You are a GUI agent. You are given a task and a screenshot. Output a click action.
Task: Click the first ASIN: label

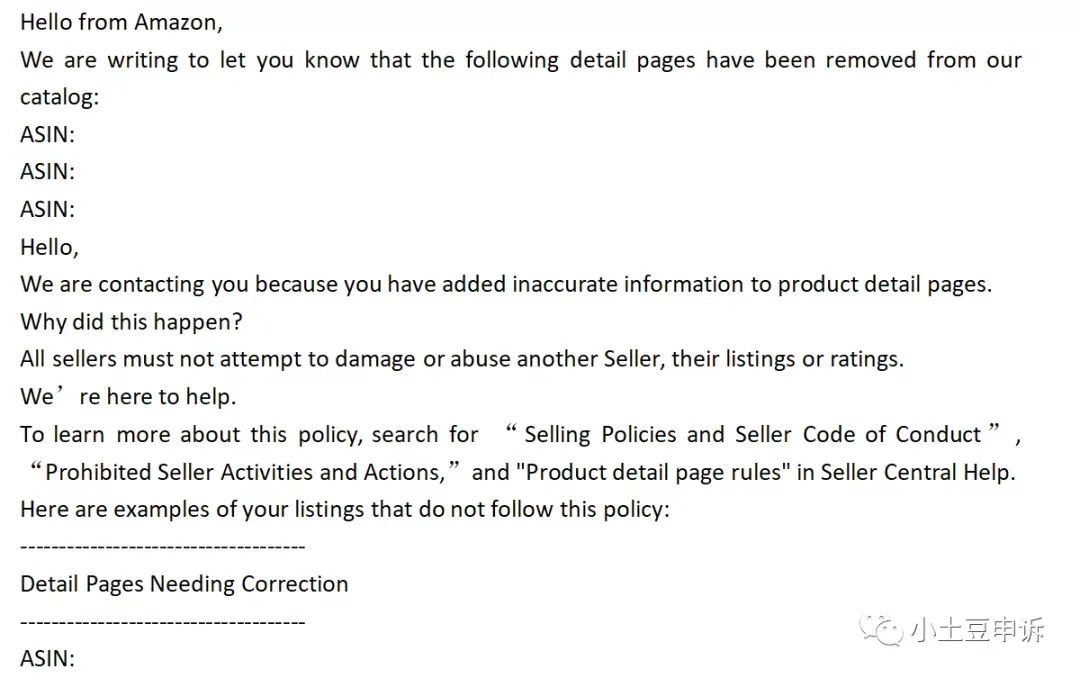[x=48, y=134]
